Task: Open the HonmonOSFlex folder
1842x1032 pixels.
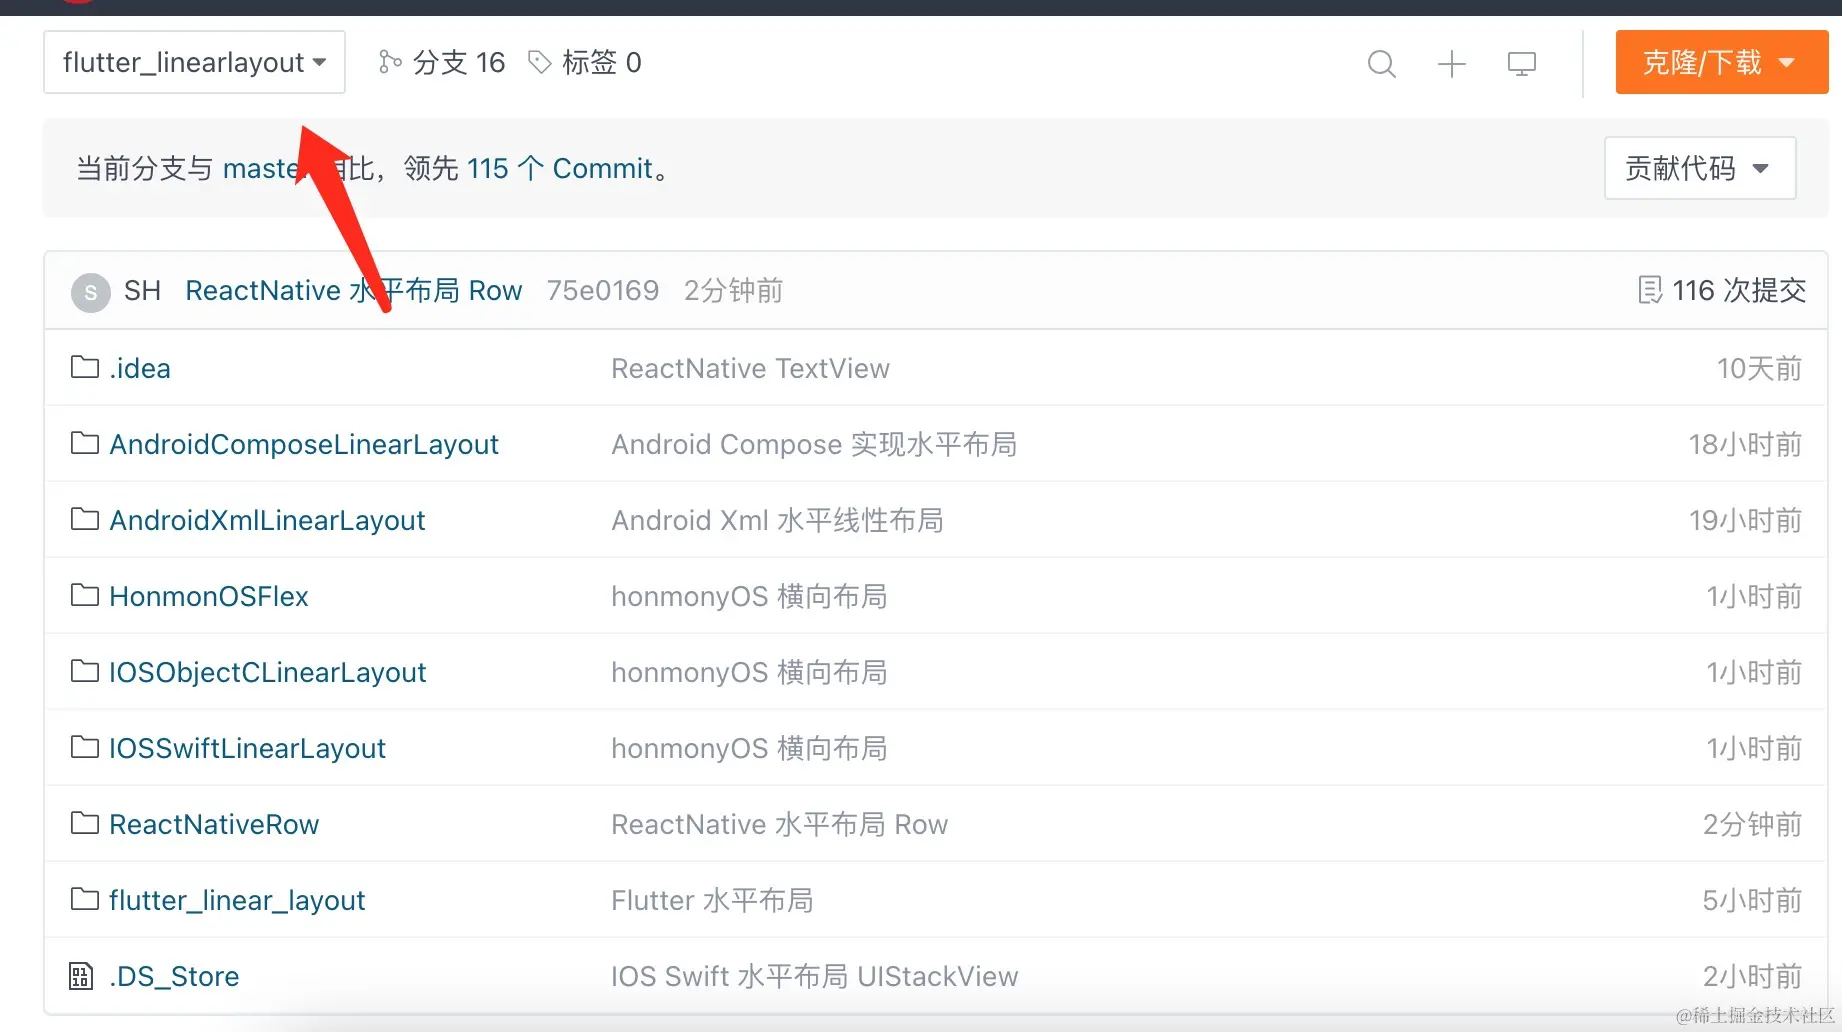Action: click(x=209, y=596)
